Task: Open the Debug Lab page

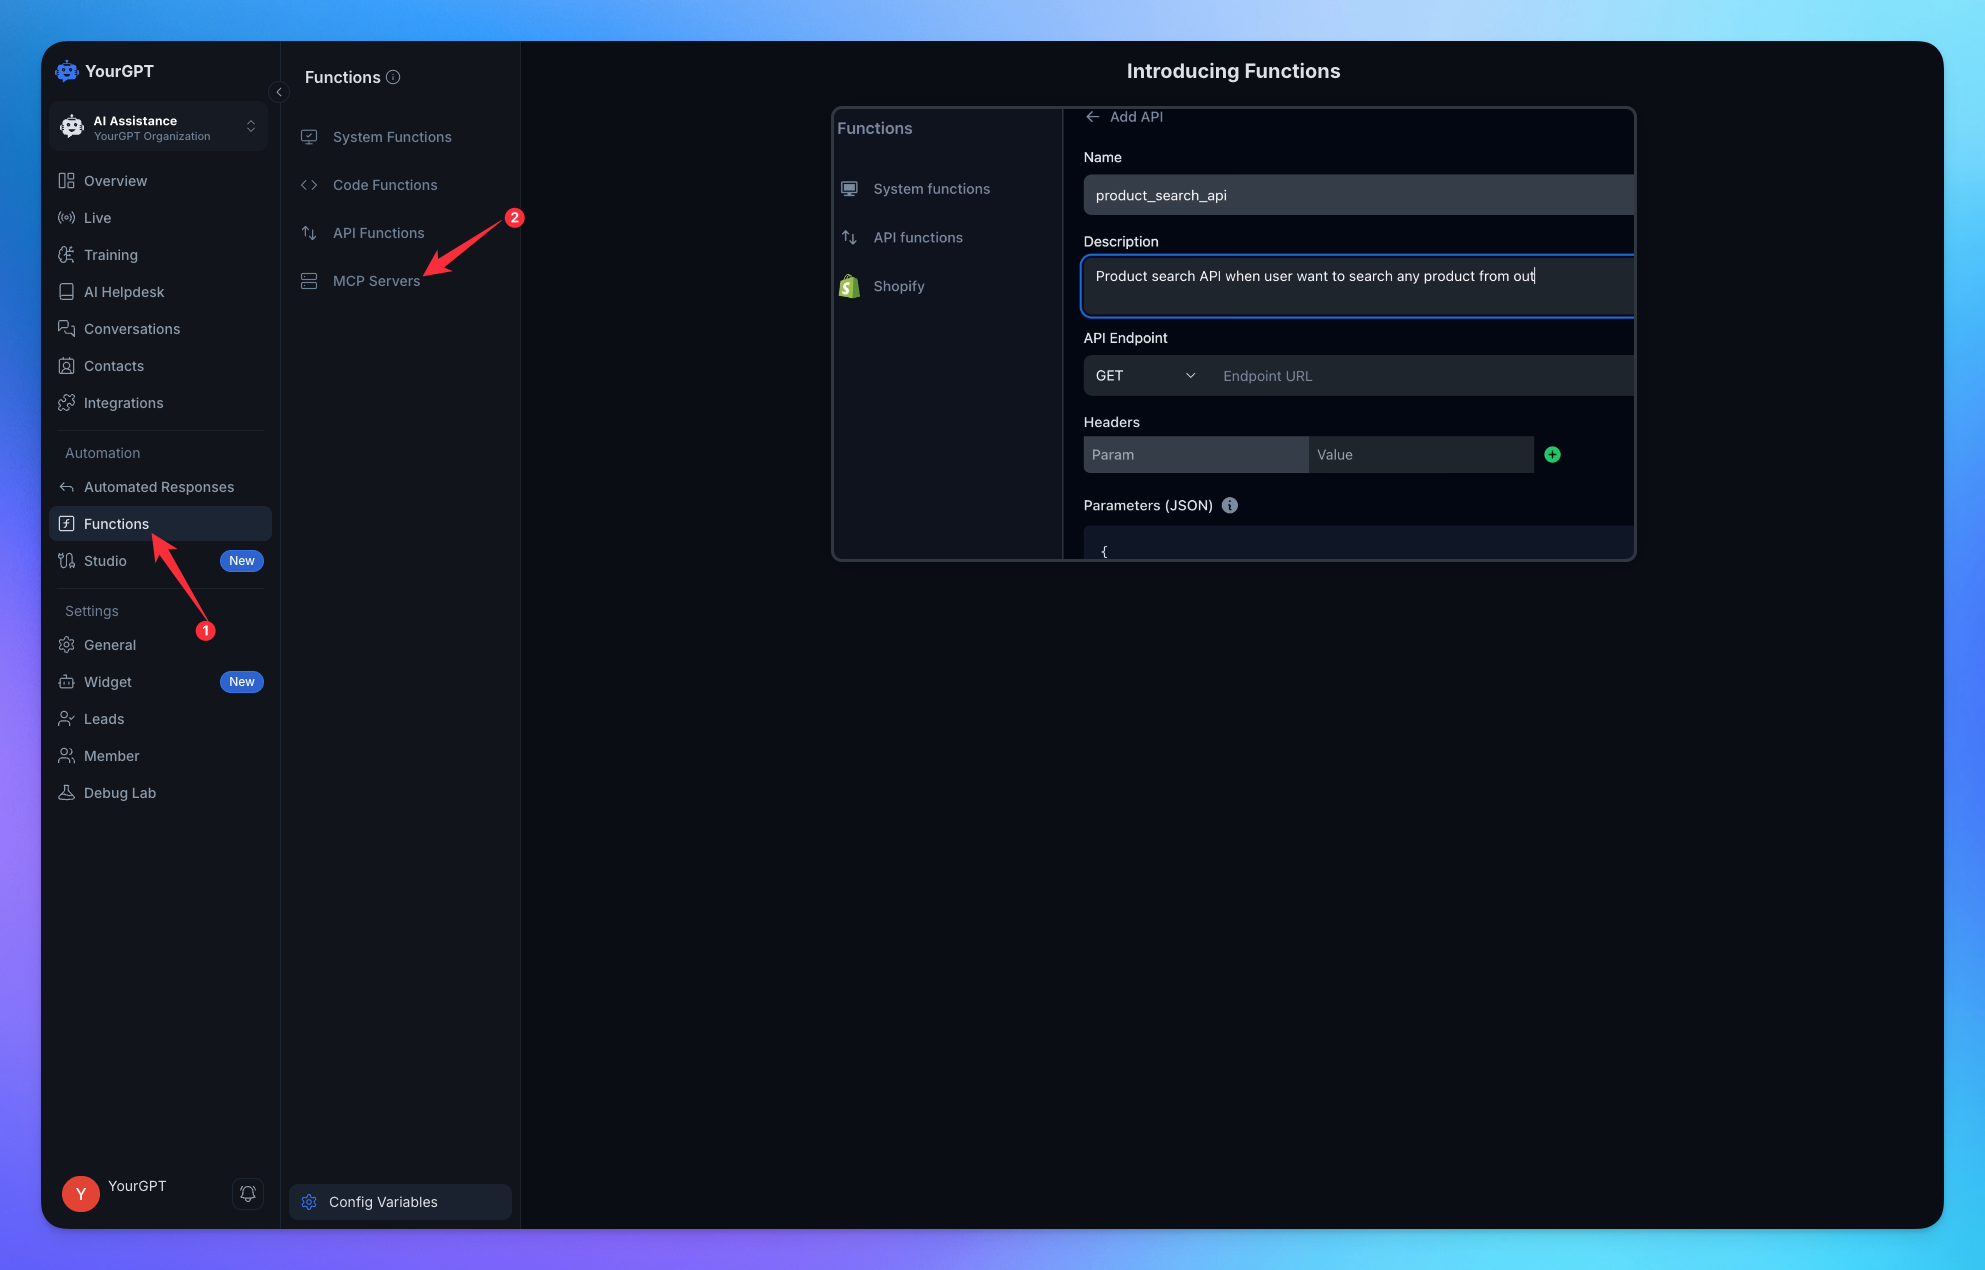Action: [x=119, y=793]
